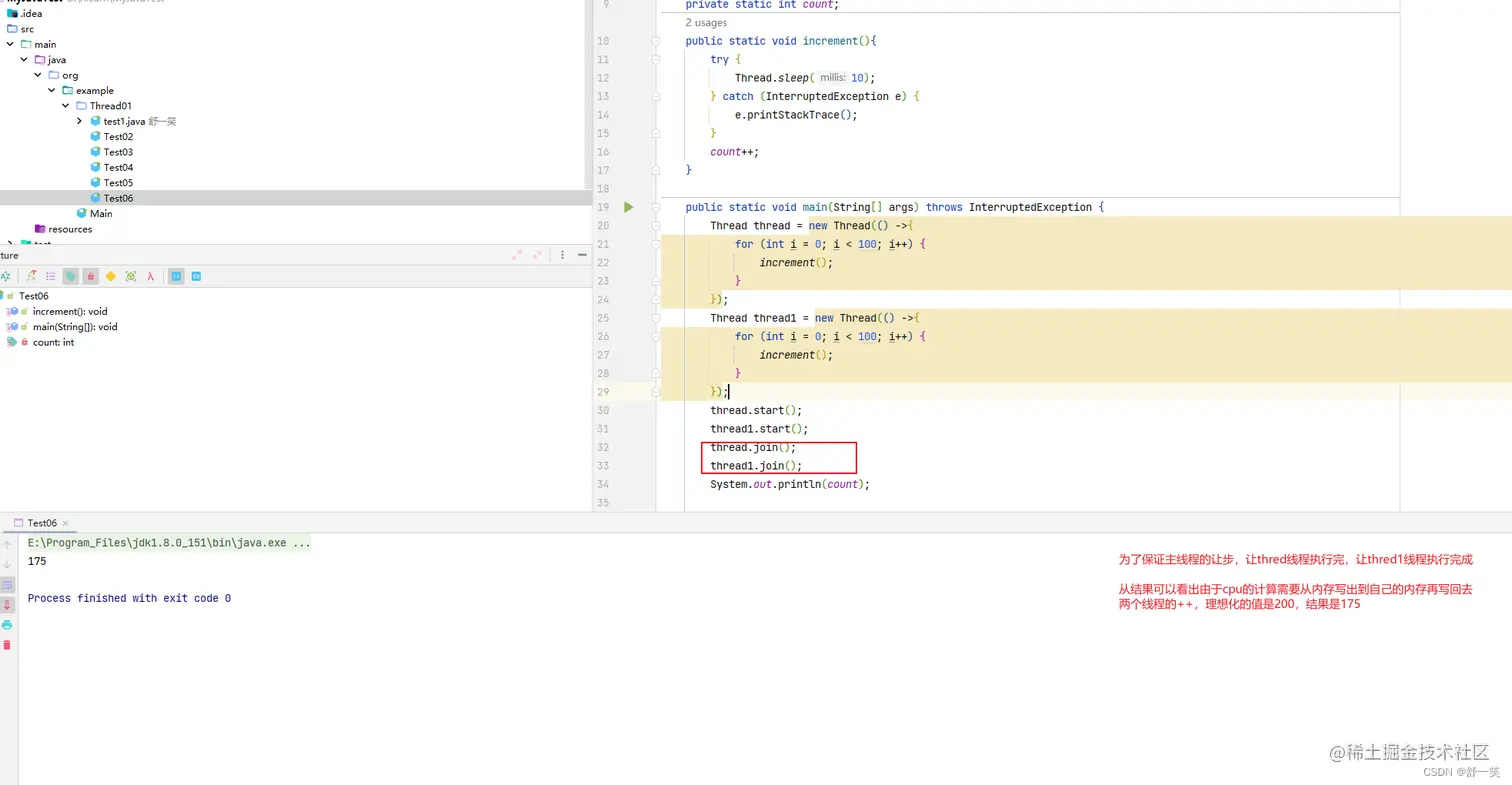This screenshot has width=1512, height=785.
Task: Toggle Show Anonymous Classes in Structure
Action: click(131, 276)
